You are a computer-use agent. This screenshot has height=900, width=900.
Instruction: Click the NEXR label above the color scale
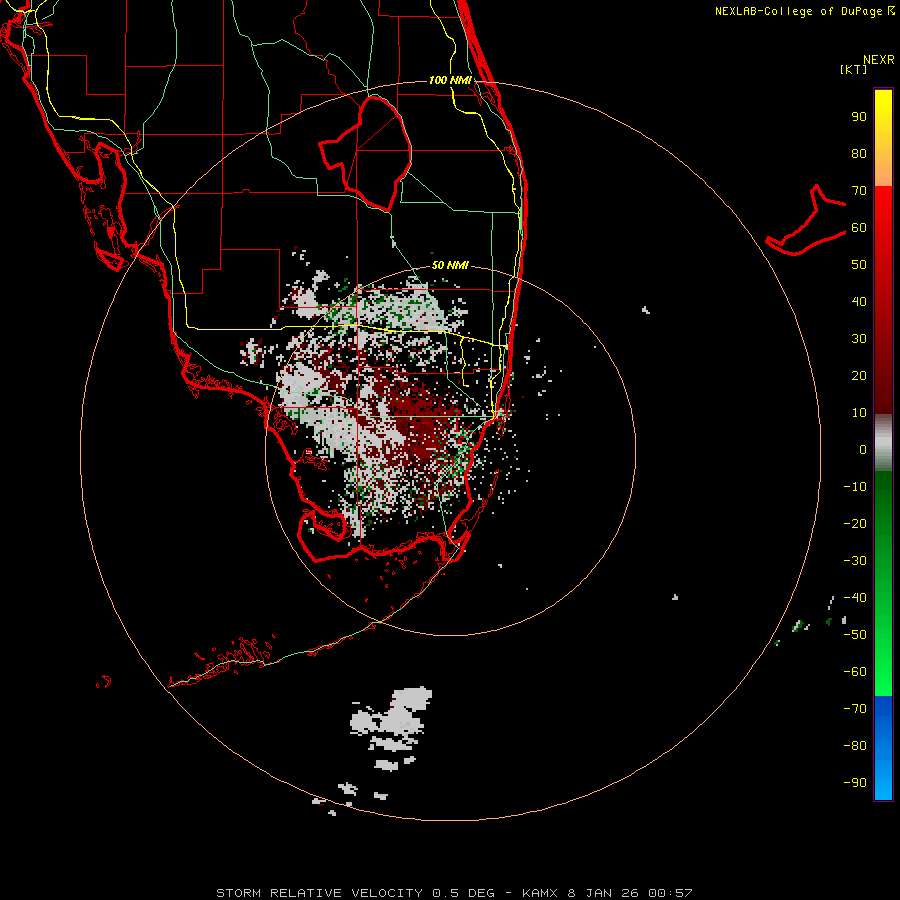pos(879,60)
